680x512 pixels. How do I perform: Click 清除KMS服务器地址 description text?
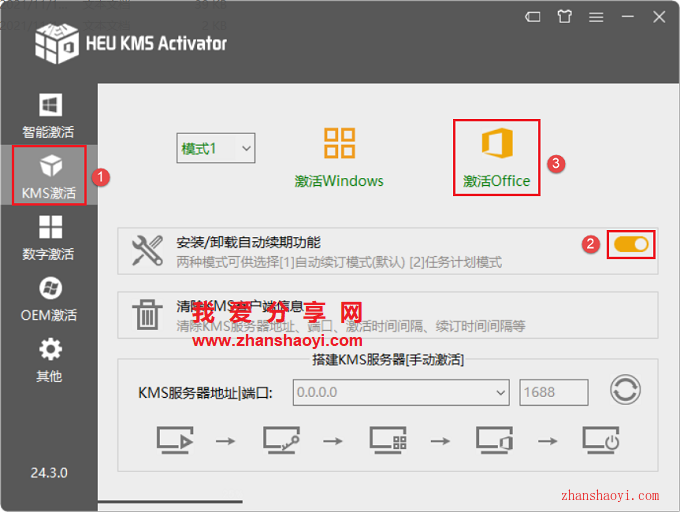[350, 326]
